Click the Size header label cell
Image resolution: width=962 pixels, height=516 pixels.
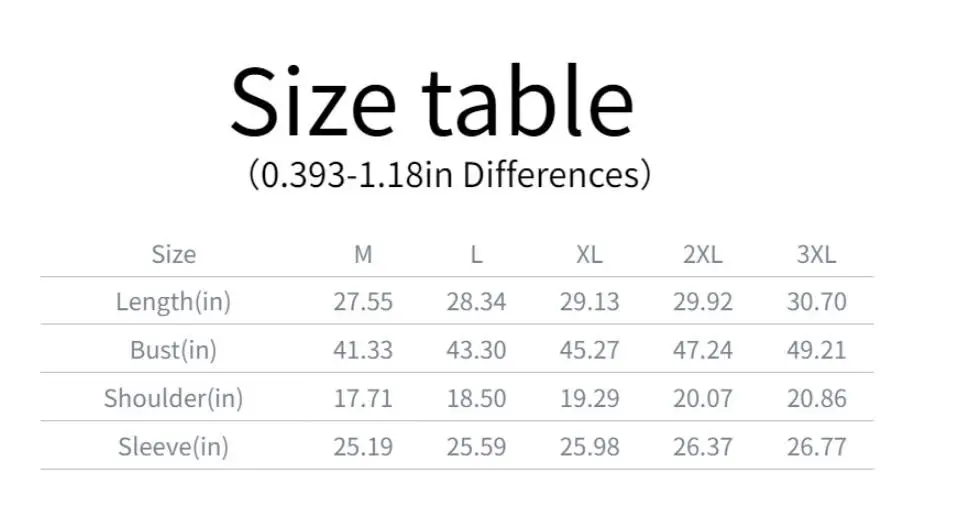pyautogui.click(x=173, y=254)
